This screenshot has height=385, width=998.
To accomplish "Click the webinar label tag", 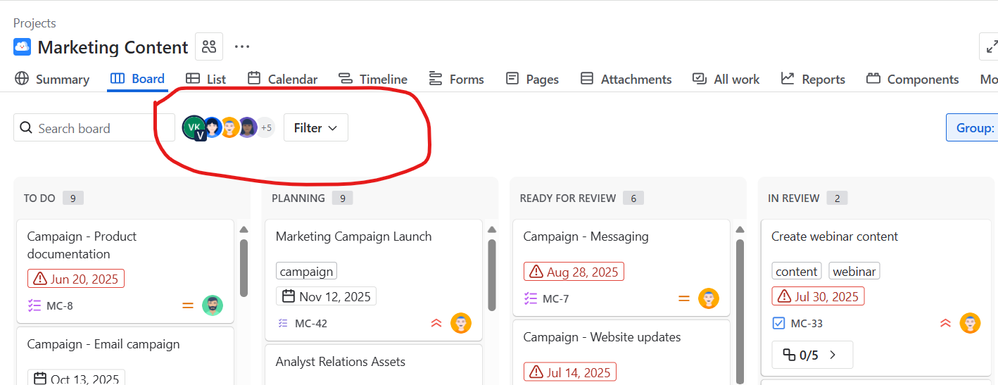I will coord(854,271).
